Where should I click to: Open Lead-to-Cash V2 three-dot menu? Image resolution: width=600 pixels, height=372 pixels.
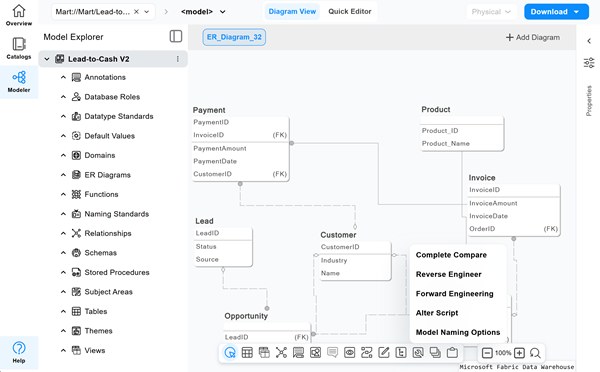[178, 59]
